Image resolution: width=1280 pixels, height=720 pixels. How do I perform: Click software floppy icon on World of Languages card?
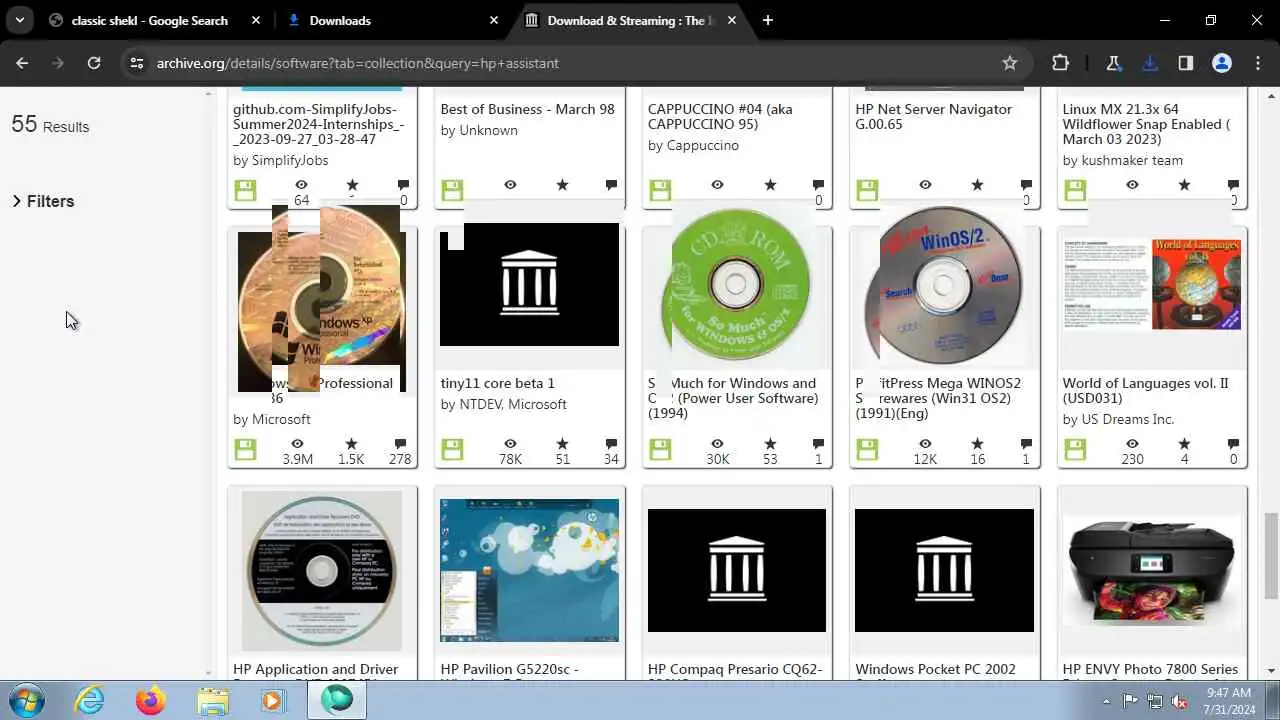[x=1075, y=450]
